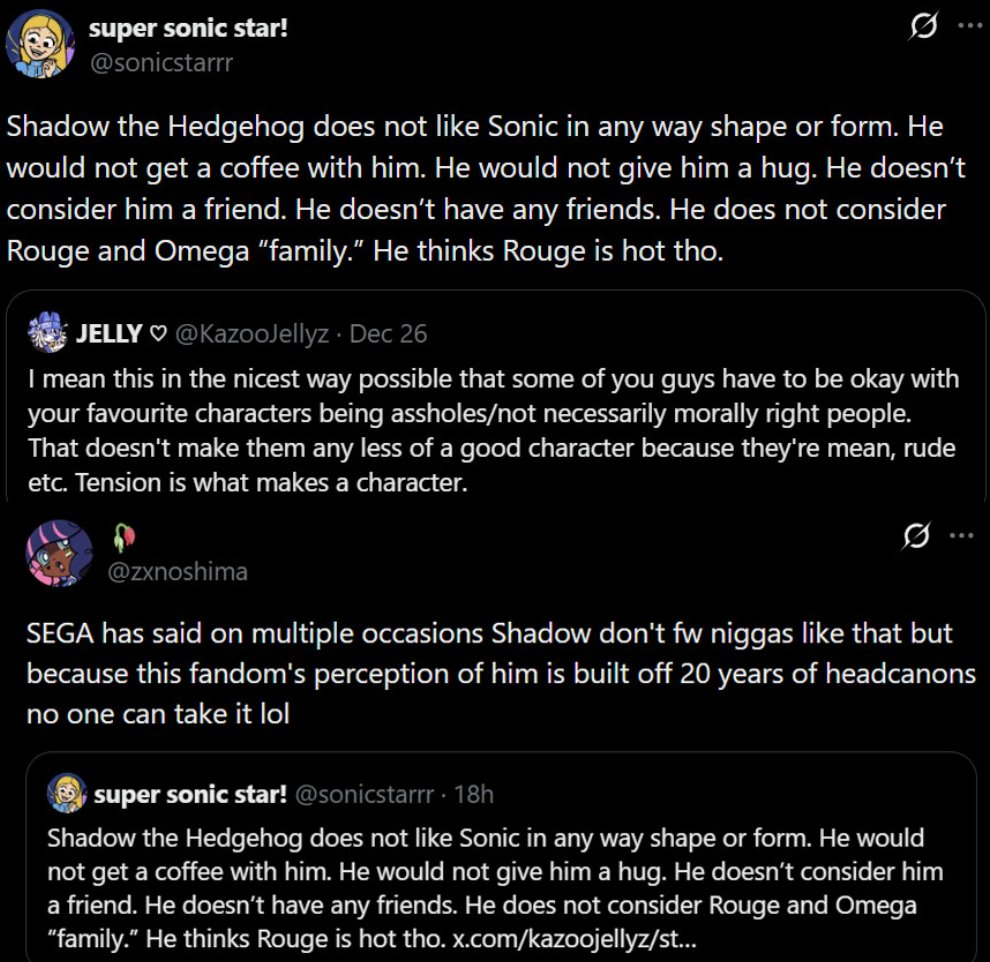990x962 pixels.
Task: Expand more options on the zxnoshima post
Action: point(962,536)
